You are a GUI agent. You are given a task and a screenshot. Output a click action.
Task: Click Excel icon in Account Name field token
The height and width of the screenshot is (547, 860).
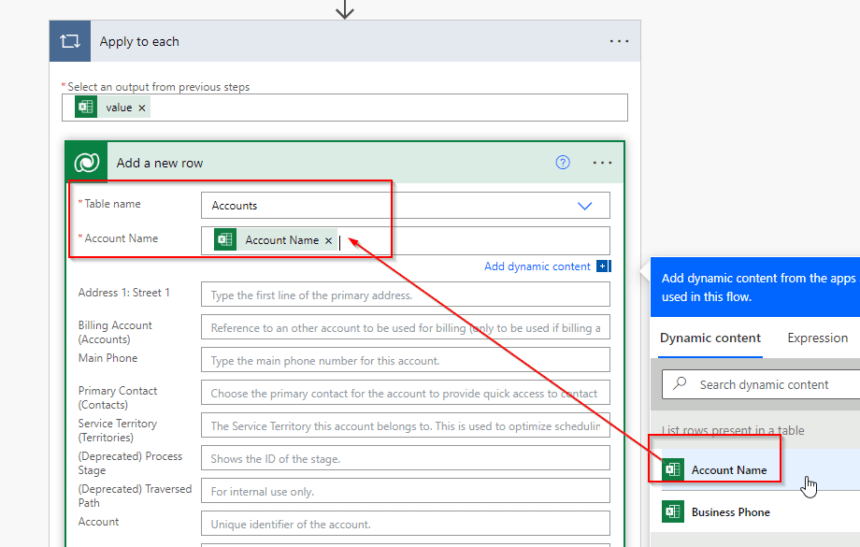pos(225,240)
